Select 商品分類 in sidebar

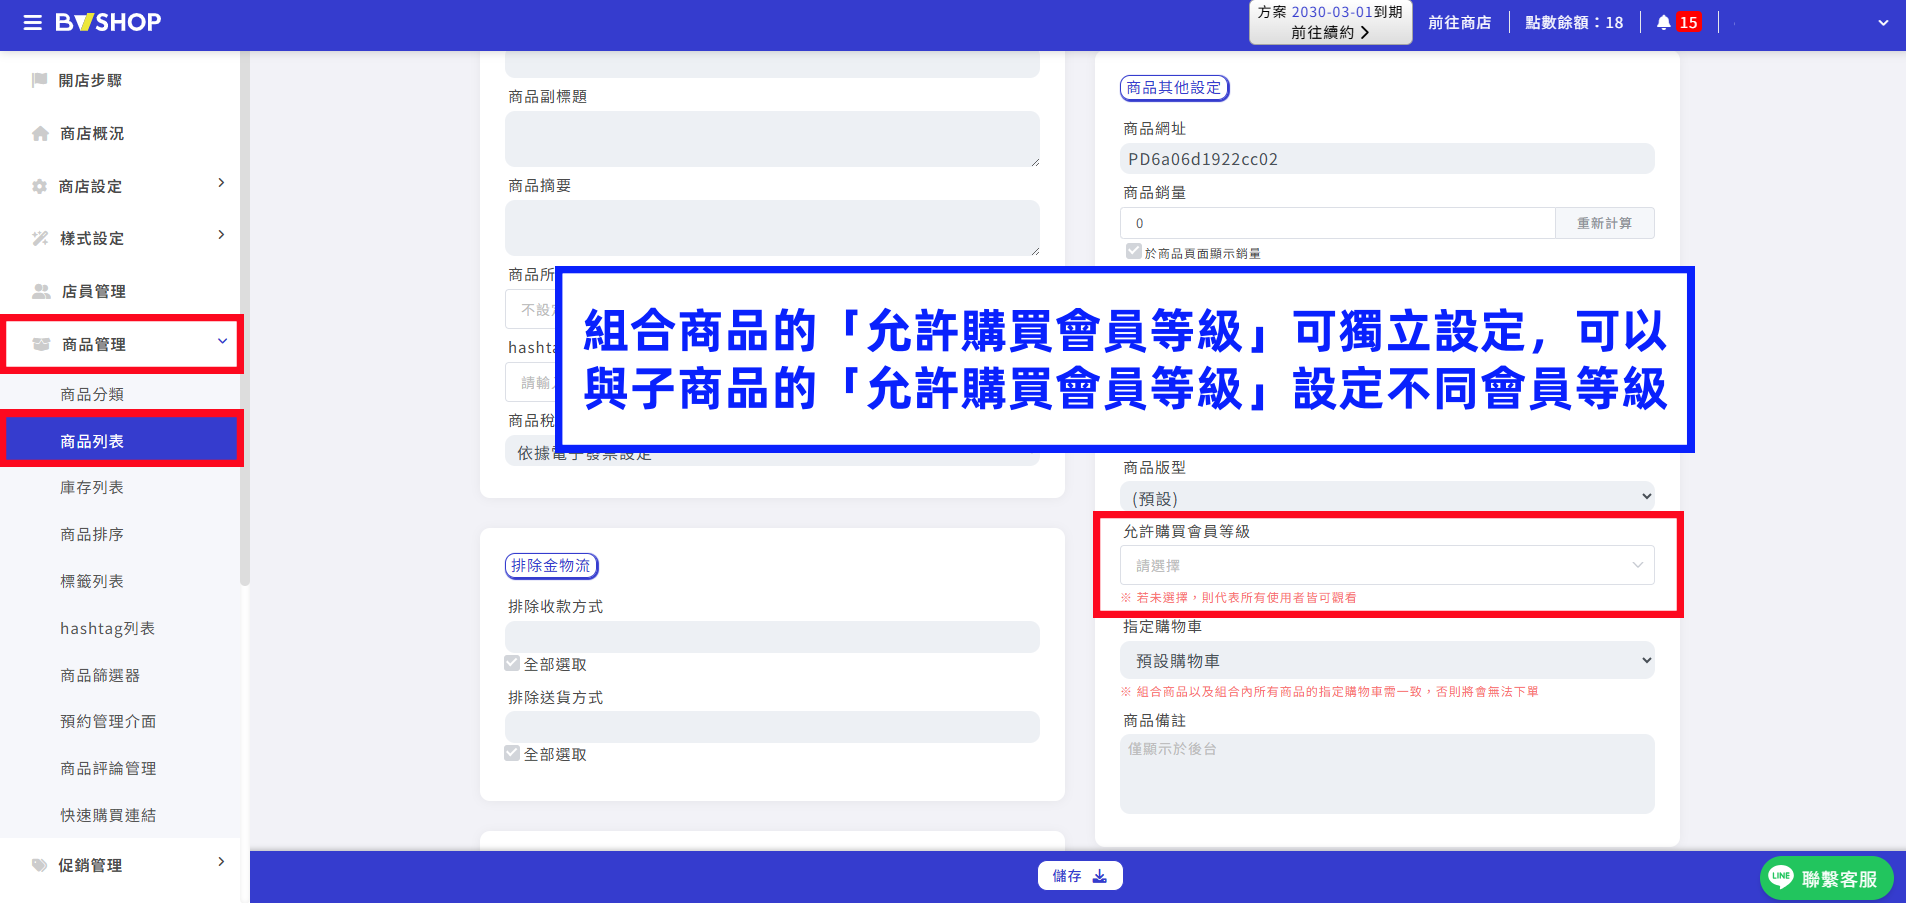coord(92,395)
